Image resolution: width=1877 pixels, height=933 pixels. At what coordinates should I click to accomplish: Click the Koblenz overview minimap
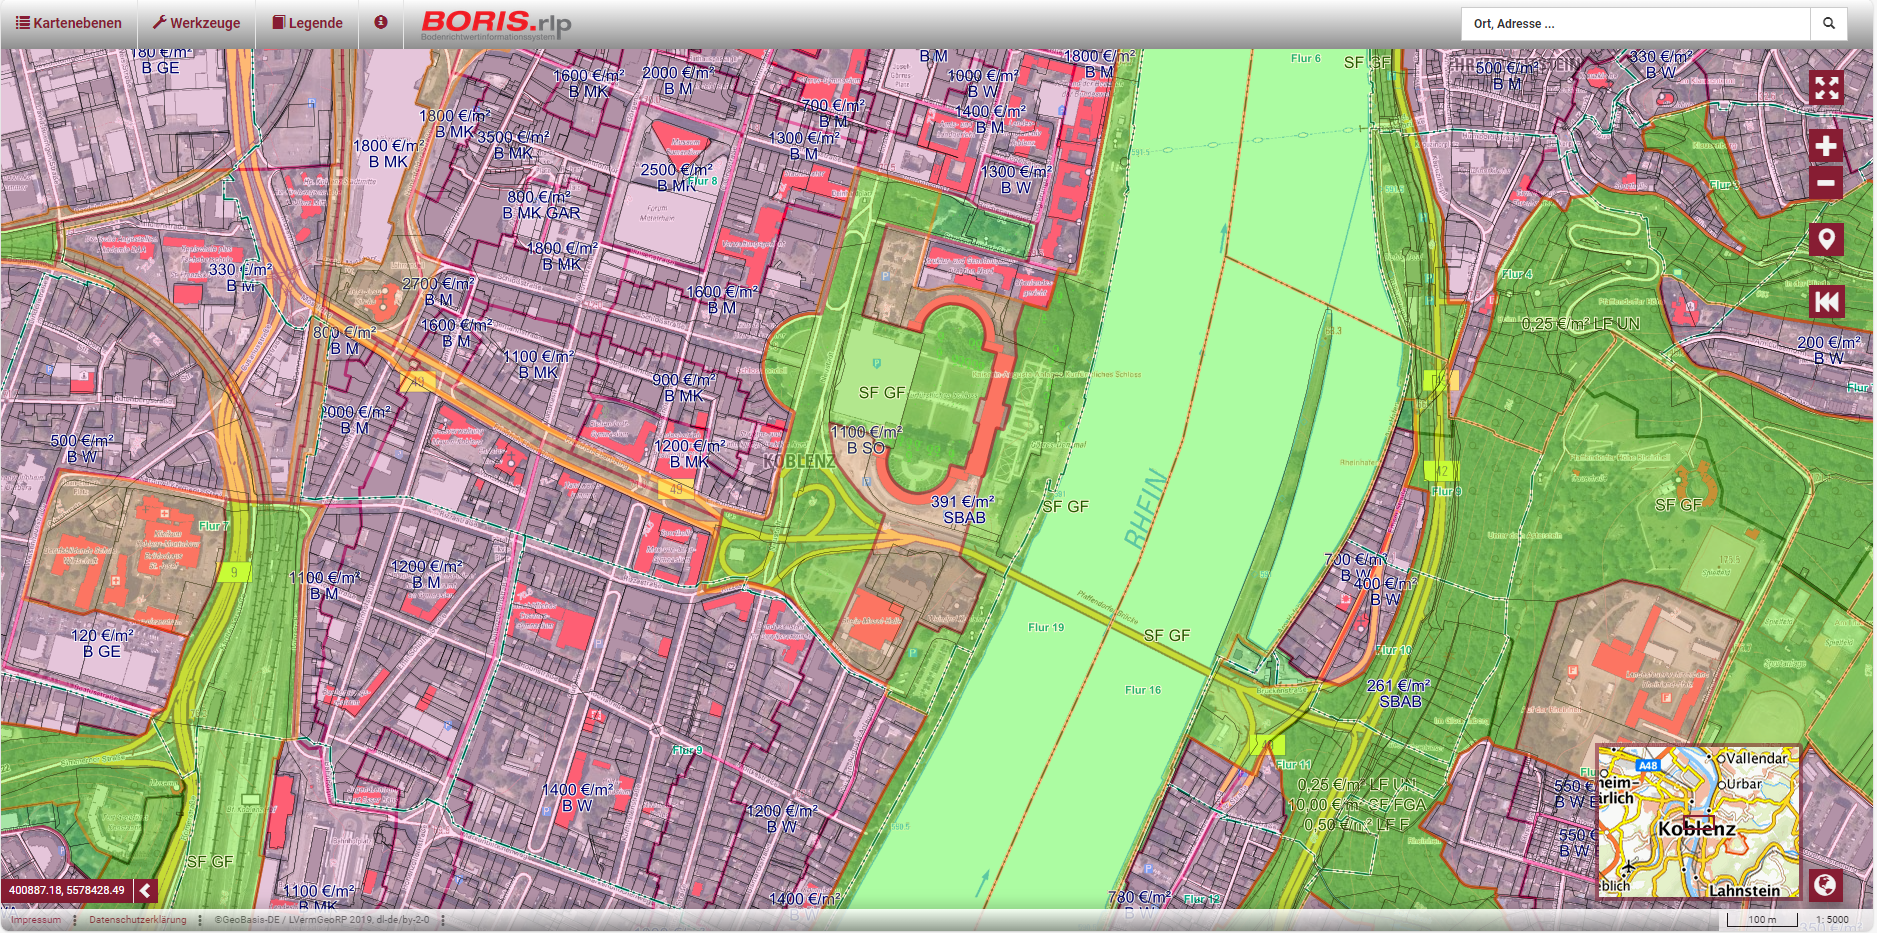pos(1697,820)
